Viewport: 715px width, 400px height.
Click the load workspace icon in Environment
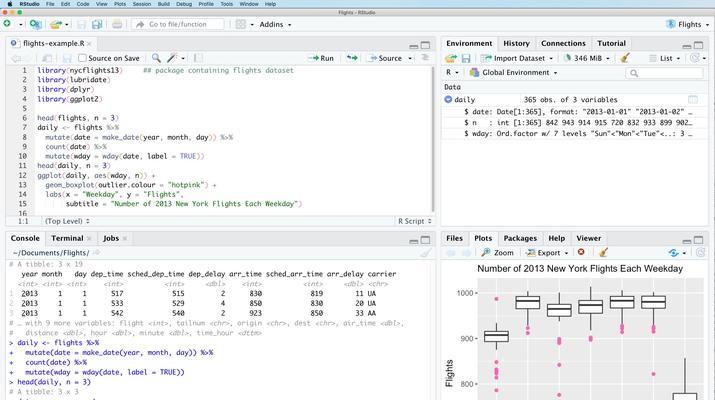pyautogui.click(x=451, y=58)
